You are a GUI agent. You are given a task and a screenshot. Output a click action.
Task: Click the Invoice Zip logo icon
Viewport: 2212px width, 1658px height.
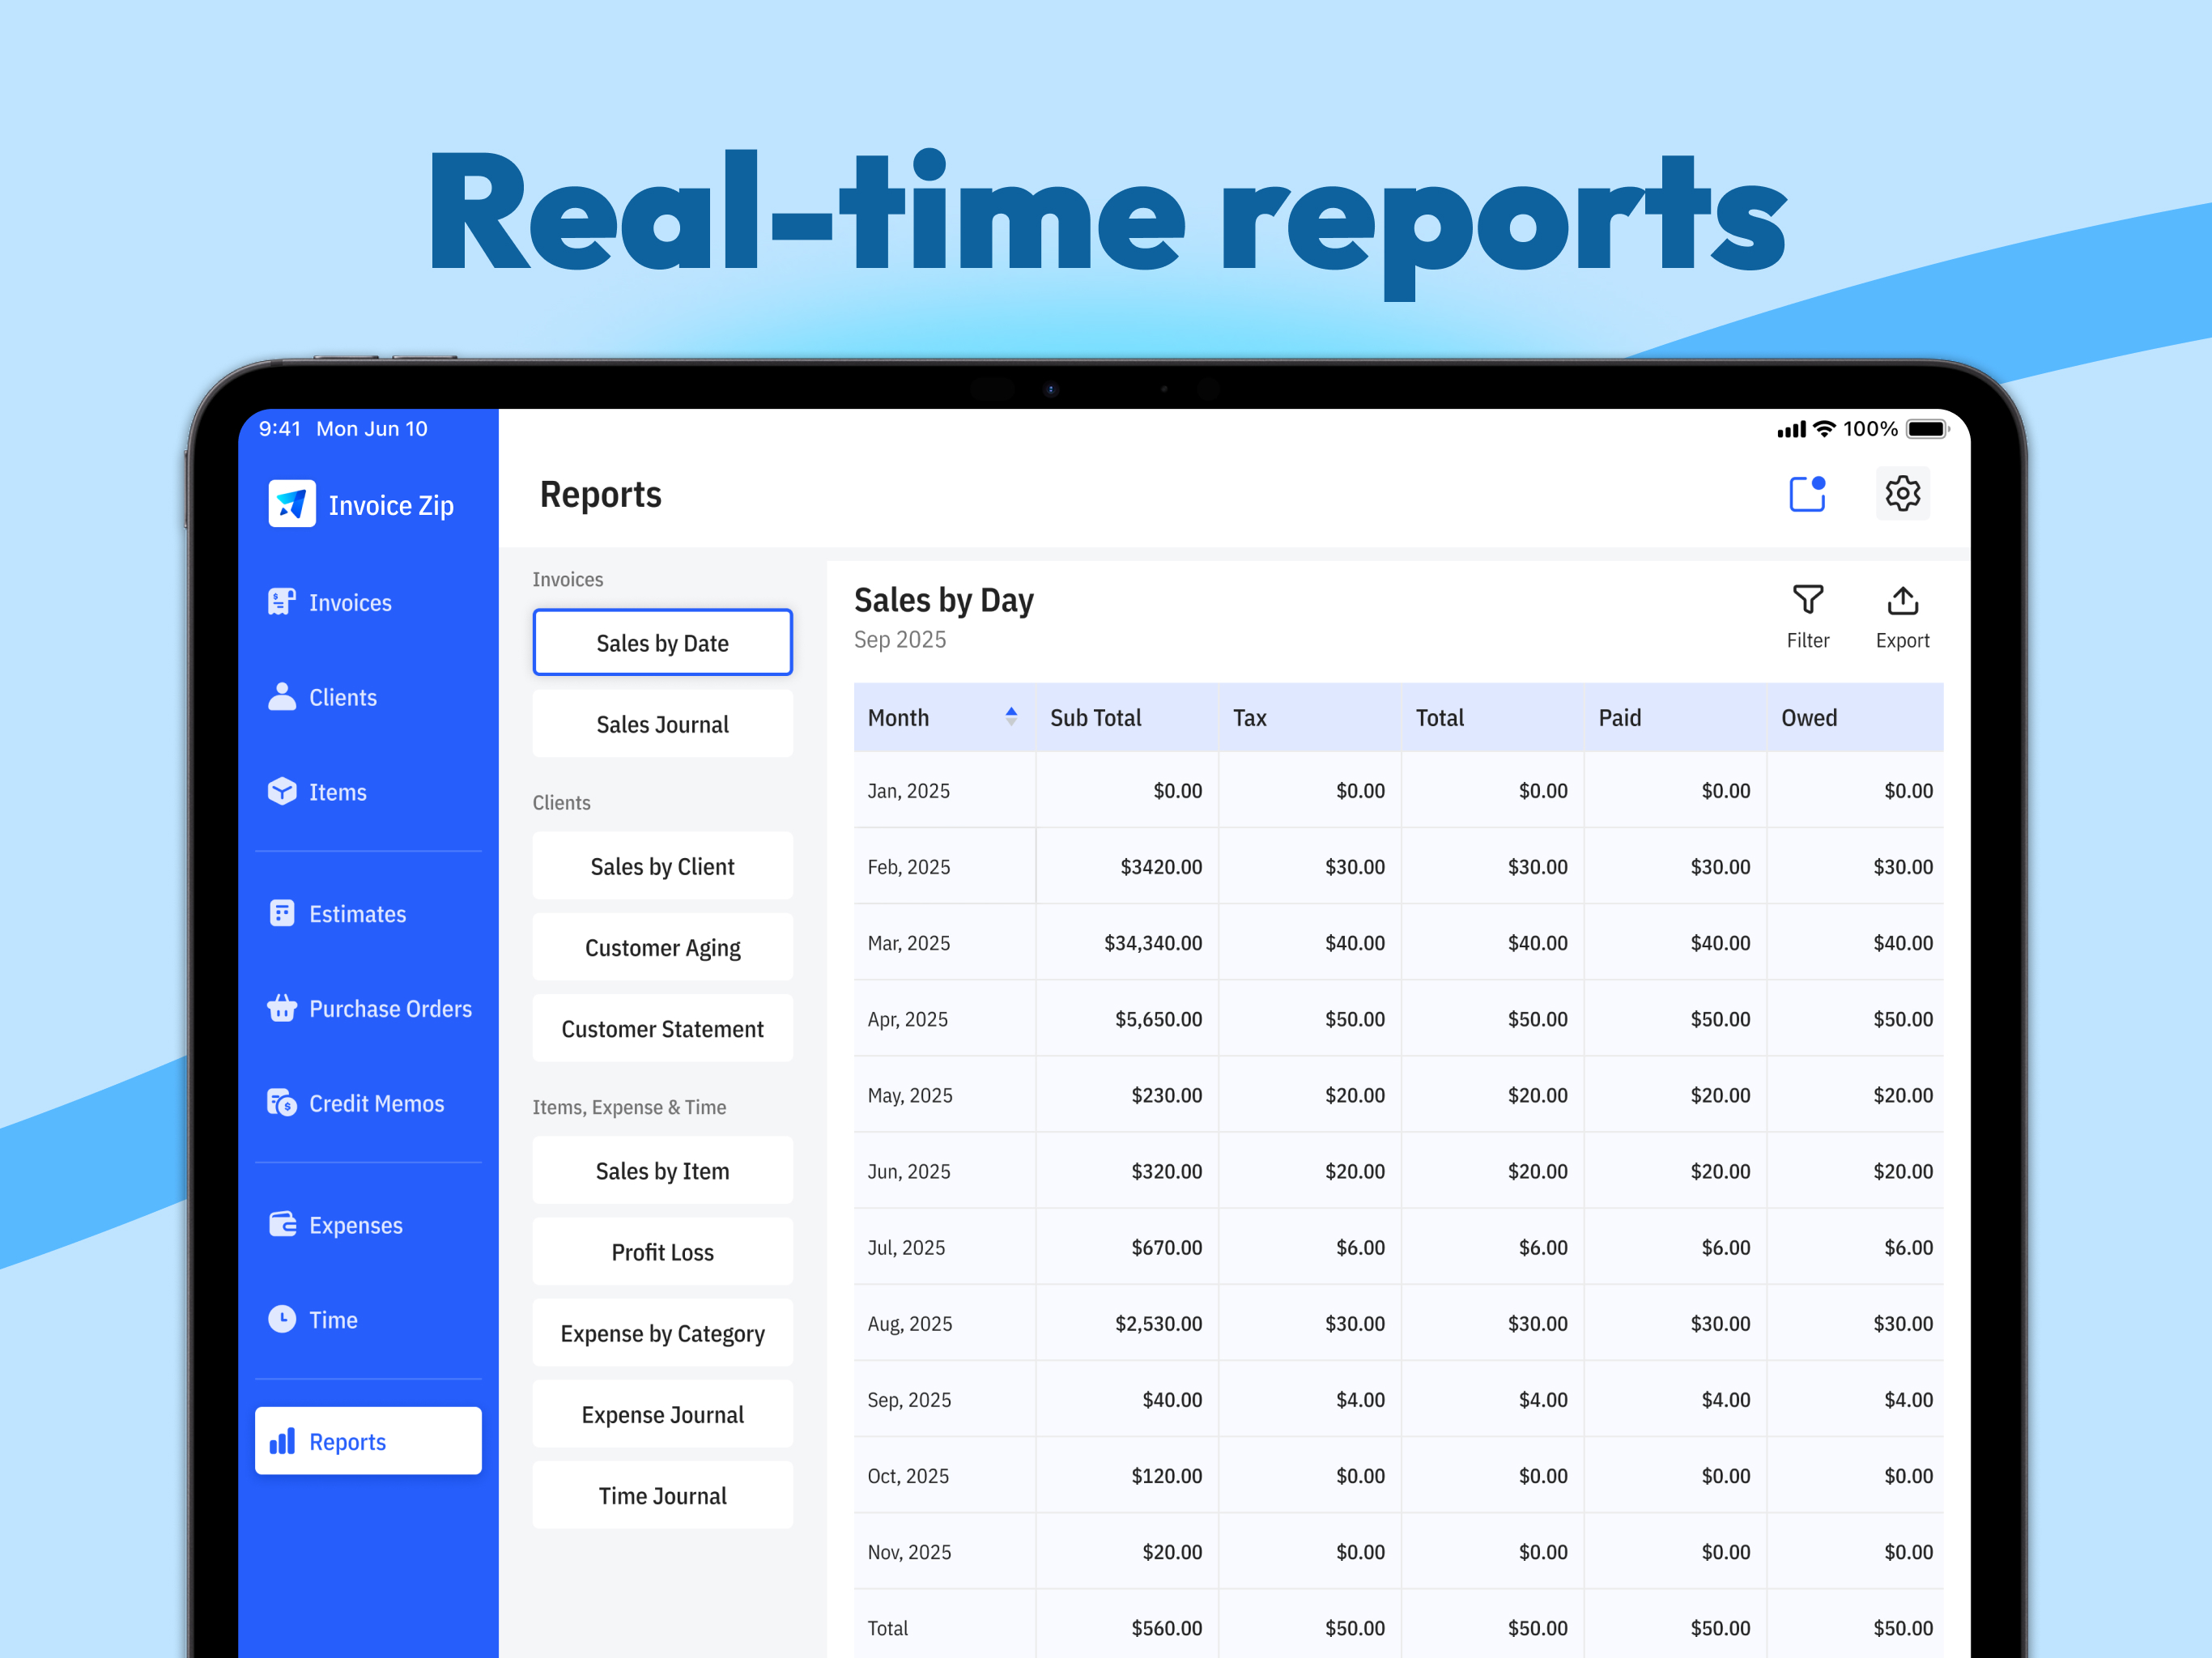tap(292, 504)
